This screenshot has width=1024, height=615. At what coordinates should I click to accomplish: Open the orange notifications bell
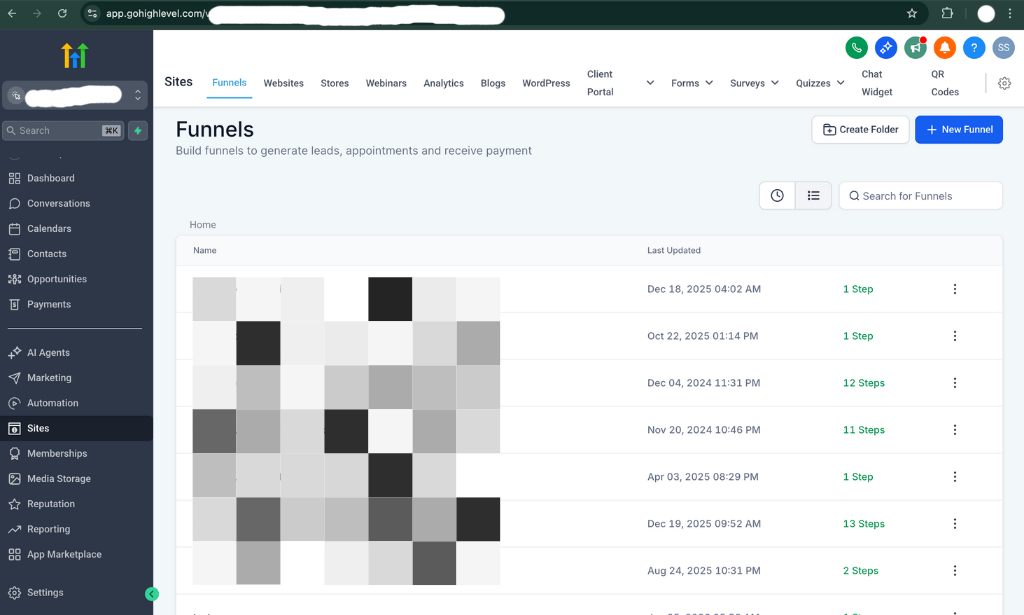click(x=945, y=47)
